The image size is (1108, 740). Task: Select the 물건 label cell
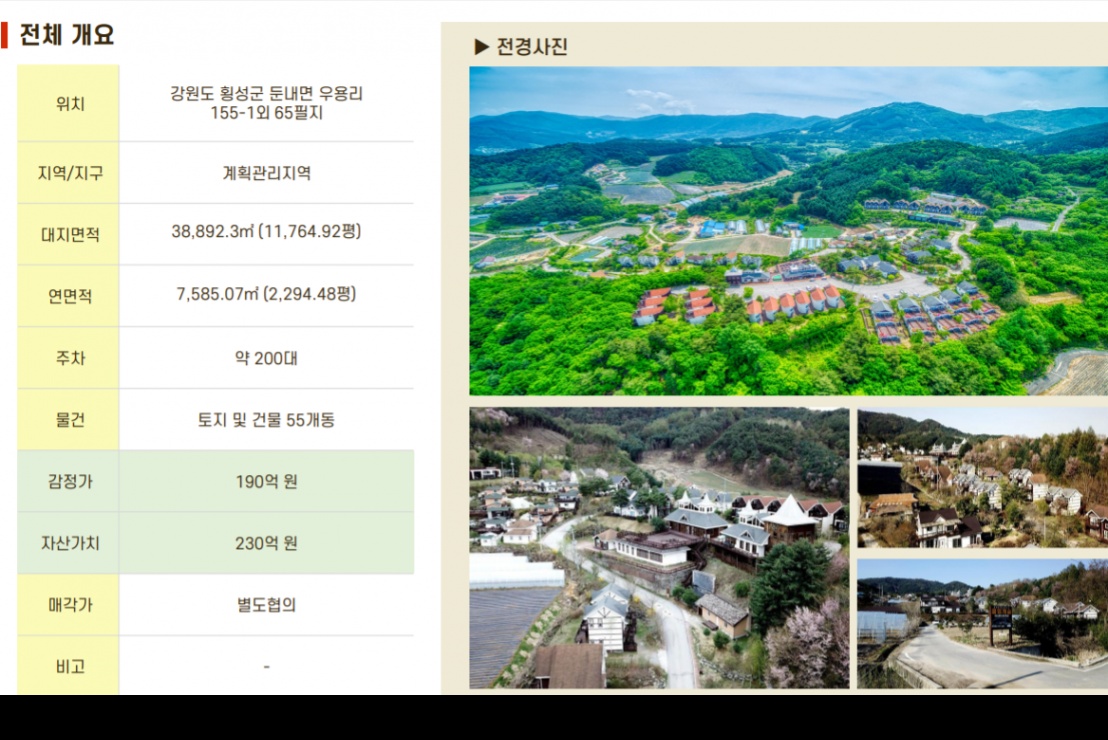tap(69, 420)
